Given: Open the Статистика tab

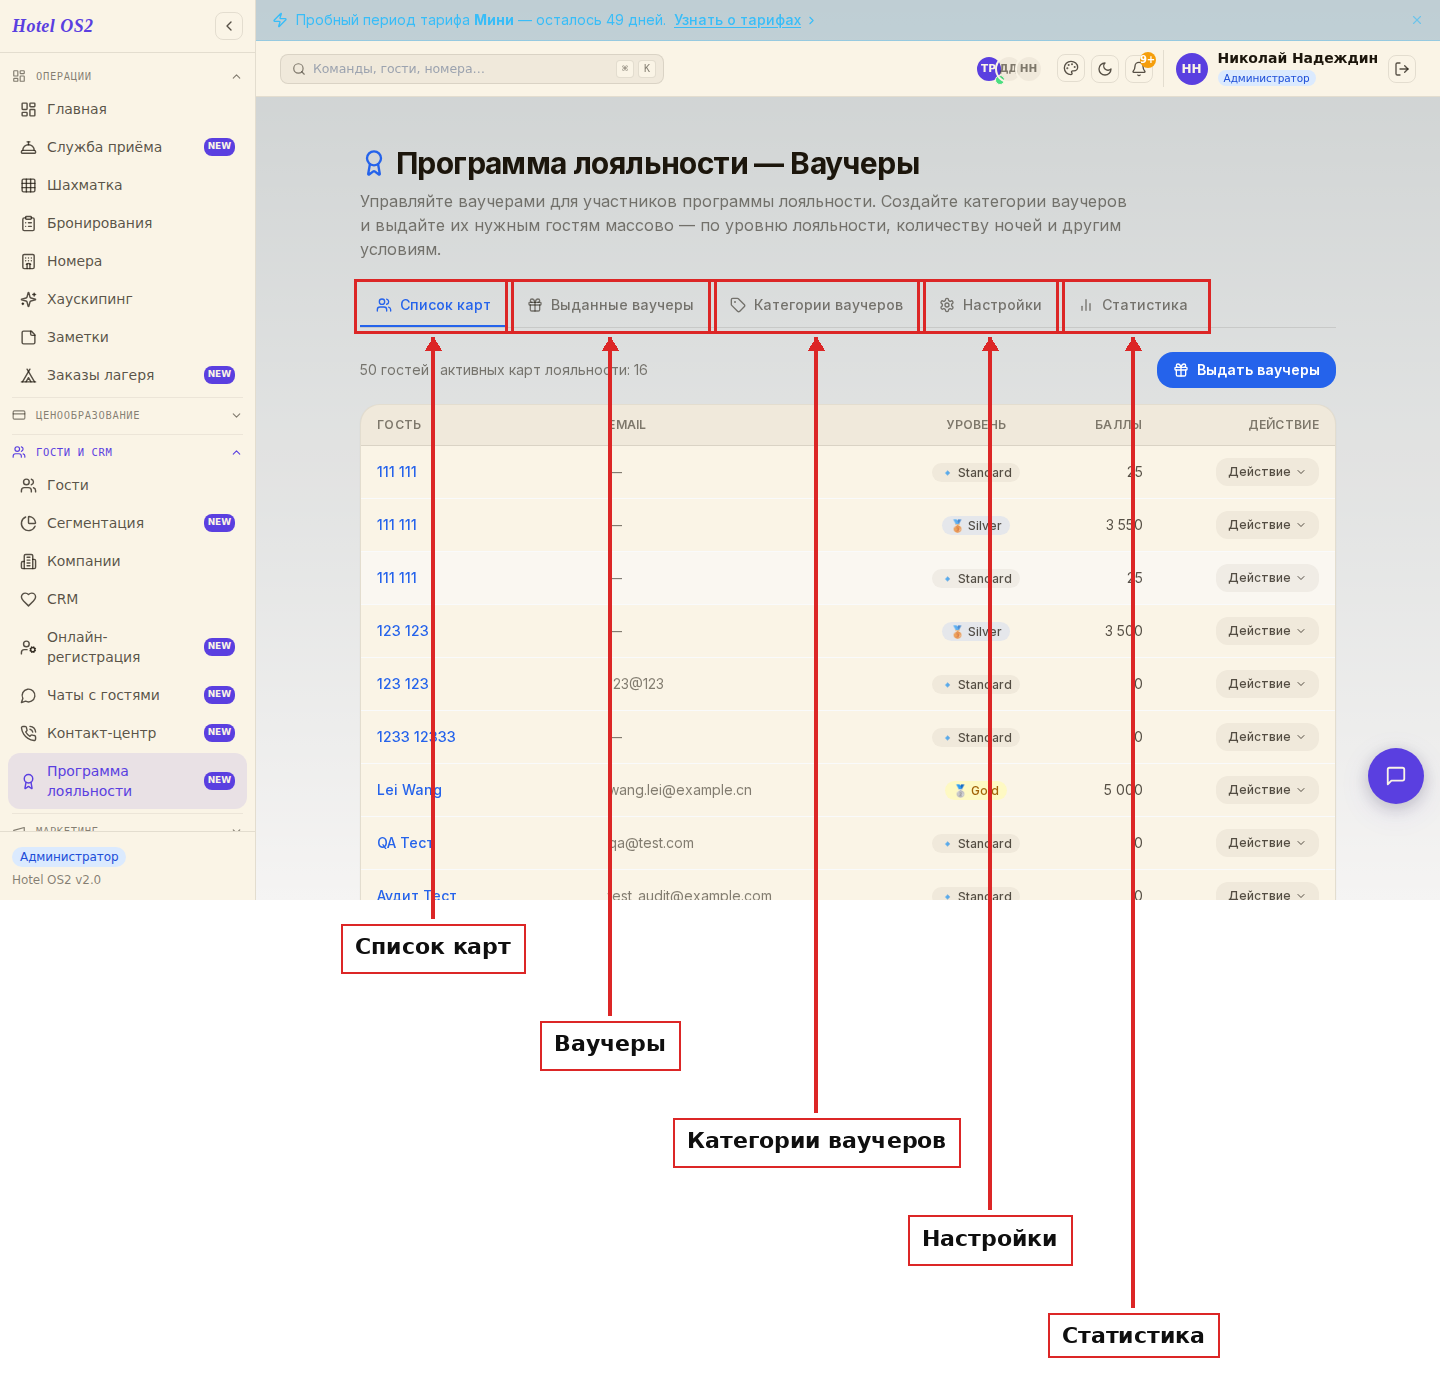Looking at the screenshot, I should 1134,305.
